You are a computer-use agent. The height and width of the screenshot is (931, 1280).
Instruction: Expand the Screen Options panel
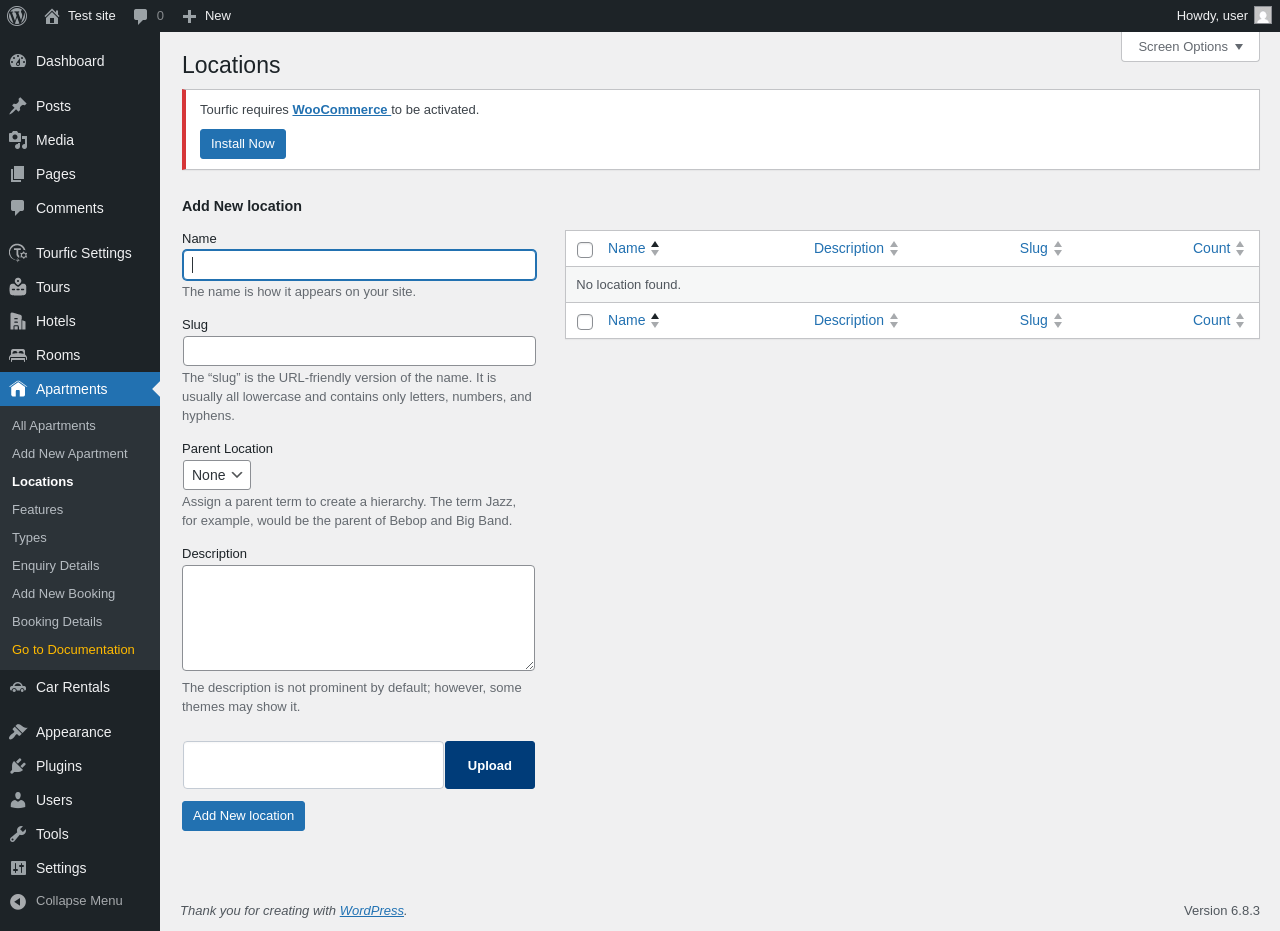click(x=1190, y=46)
